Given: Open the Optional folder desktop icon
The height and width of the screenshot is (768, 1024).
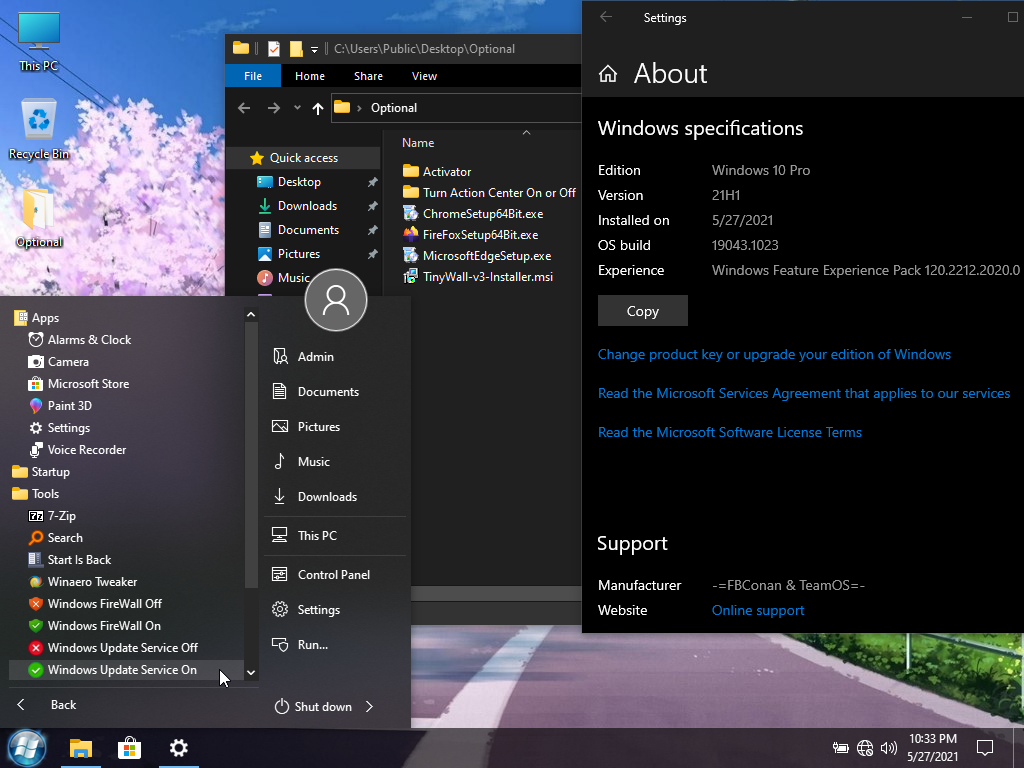Looking at the screenshot, I should pyautogui.click(x=39, y=218).
